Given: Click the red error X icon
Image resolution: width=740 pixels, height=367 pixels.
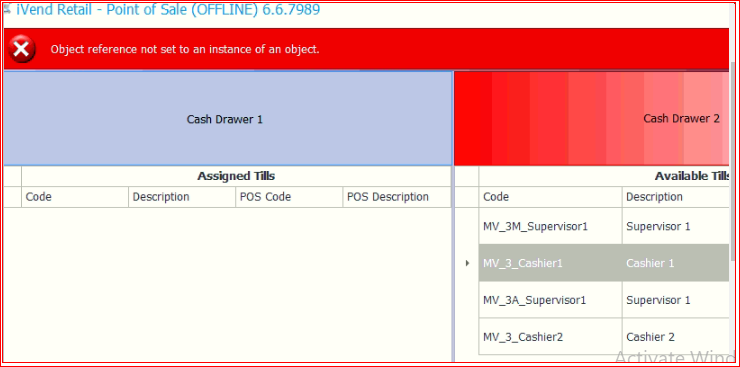Looking at the screenshot, I should pyautogui.click(x=22, y=49).
